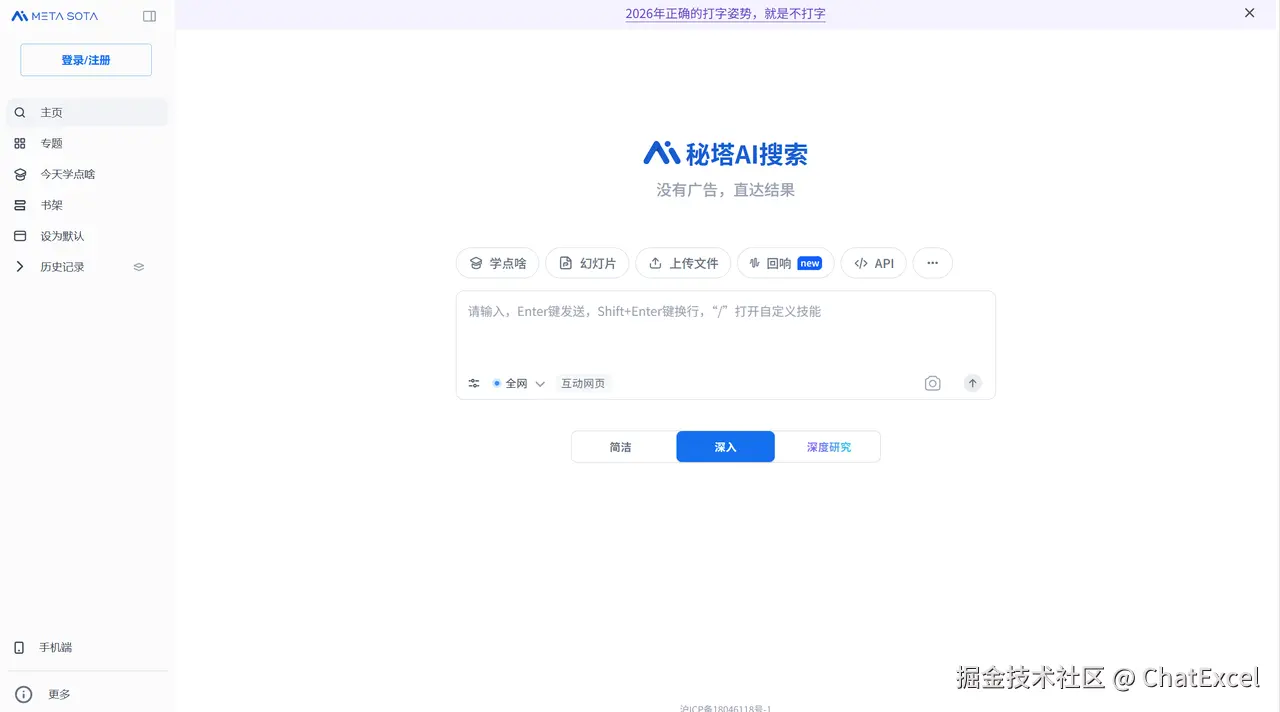Click the camera image search icon

[933, 383]
